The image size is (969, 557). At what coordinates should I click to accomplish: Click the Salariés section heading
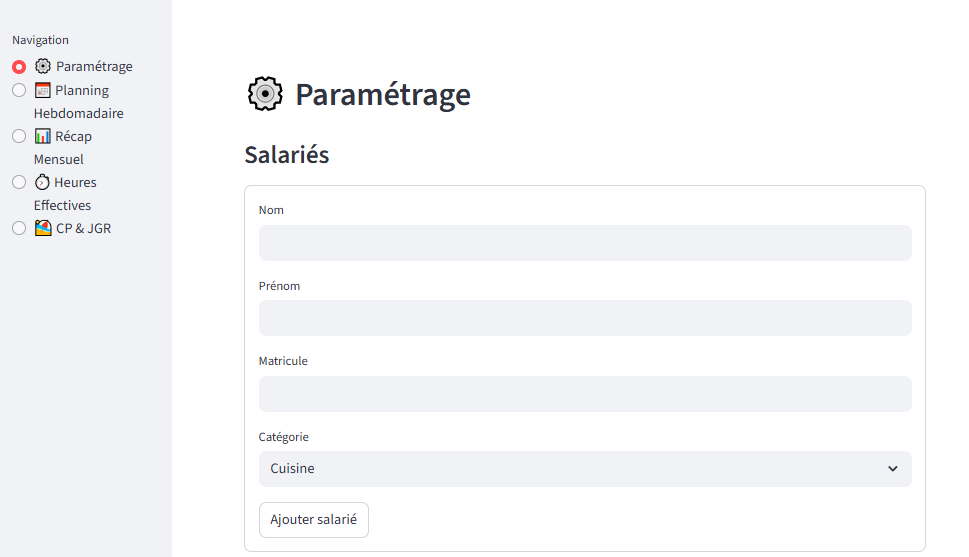[x=287, y=155]
